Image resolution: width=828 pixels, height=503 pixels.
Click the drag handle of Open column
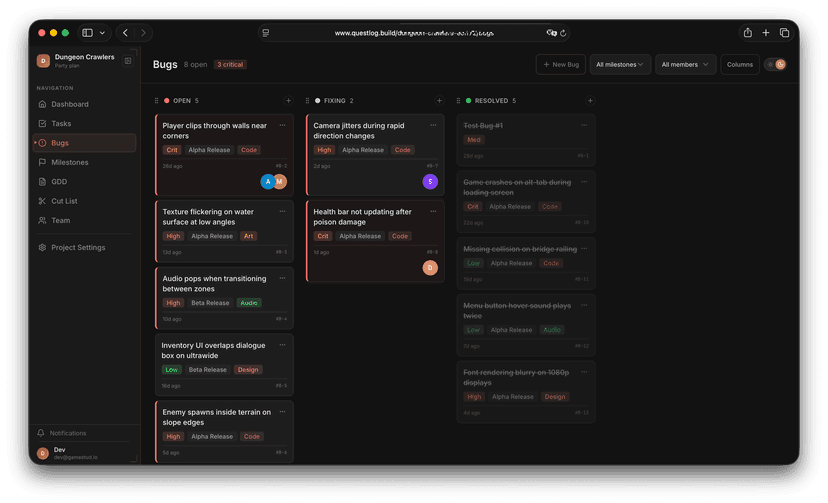click(156, 101)
